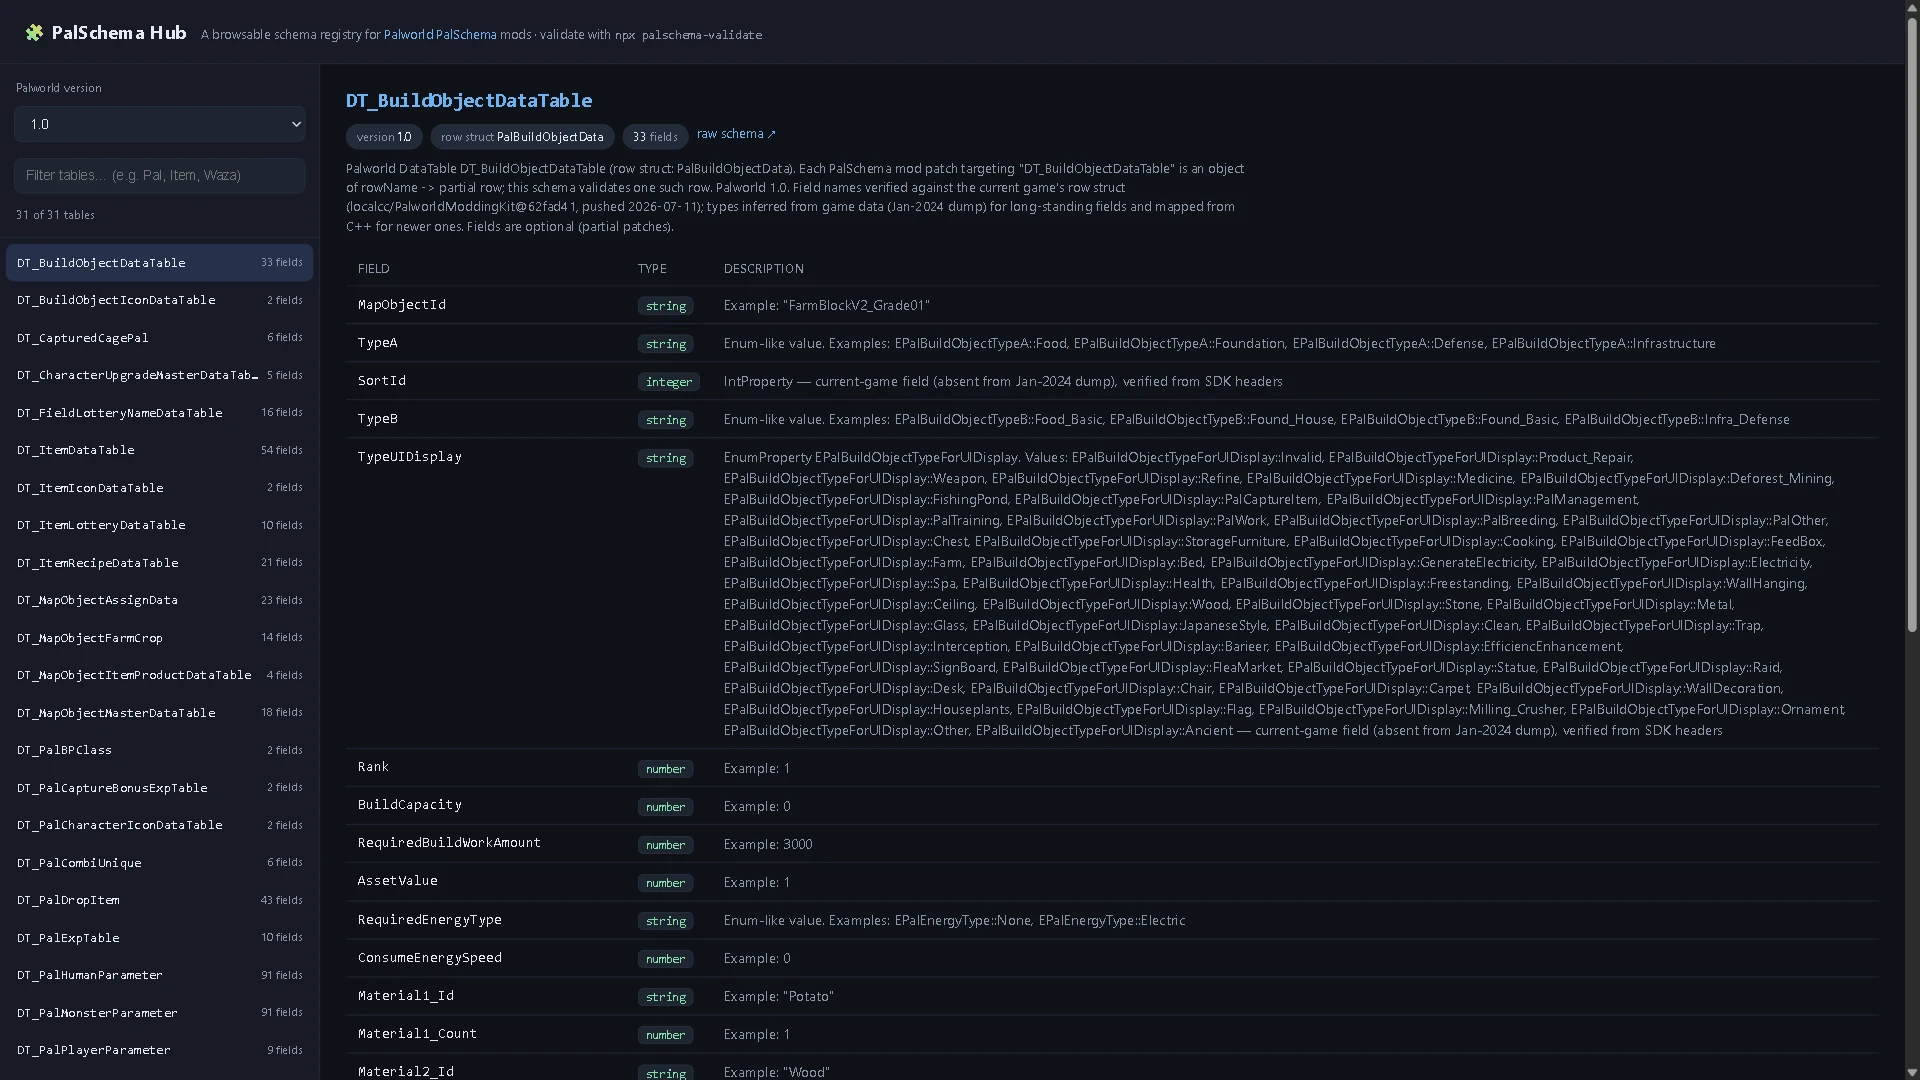Click the page's vertical scrollbar thumb
Viewport: 1920px width, 1080px height.
[1912, 325]
